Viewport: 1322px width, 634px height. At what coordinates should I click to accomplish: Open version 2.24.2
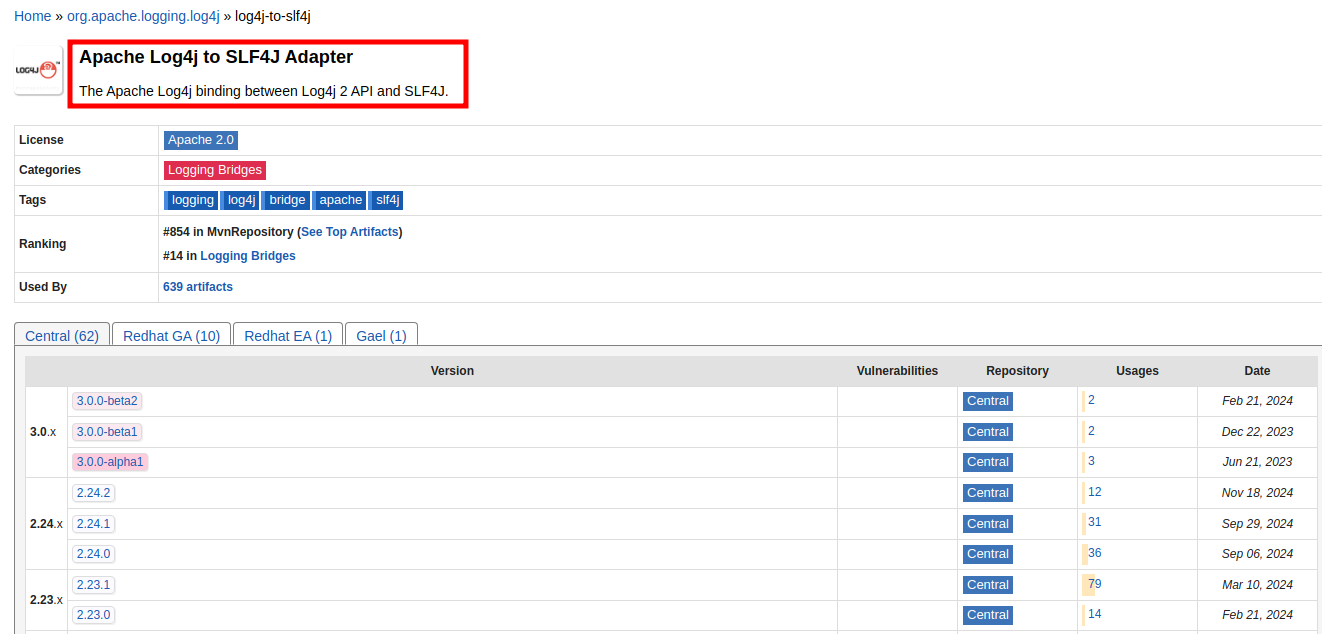[x=93, y=493]
